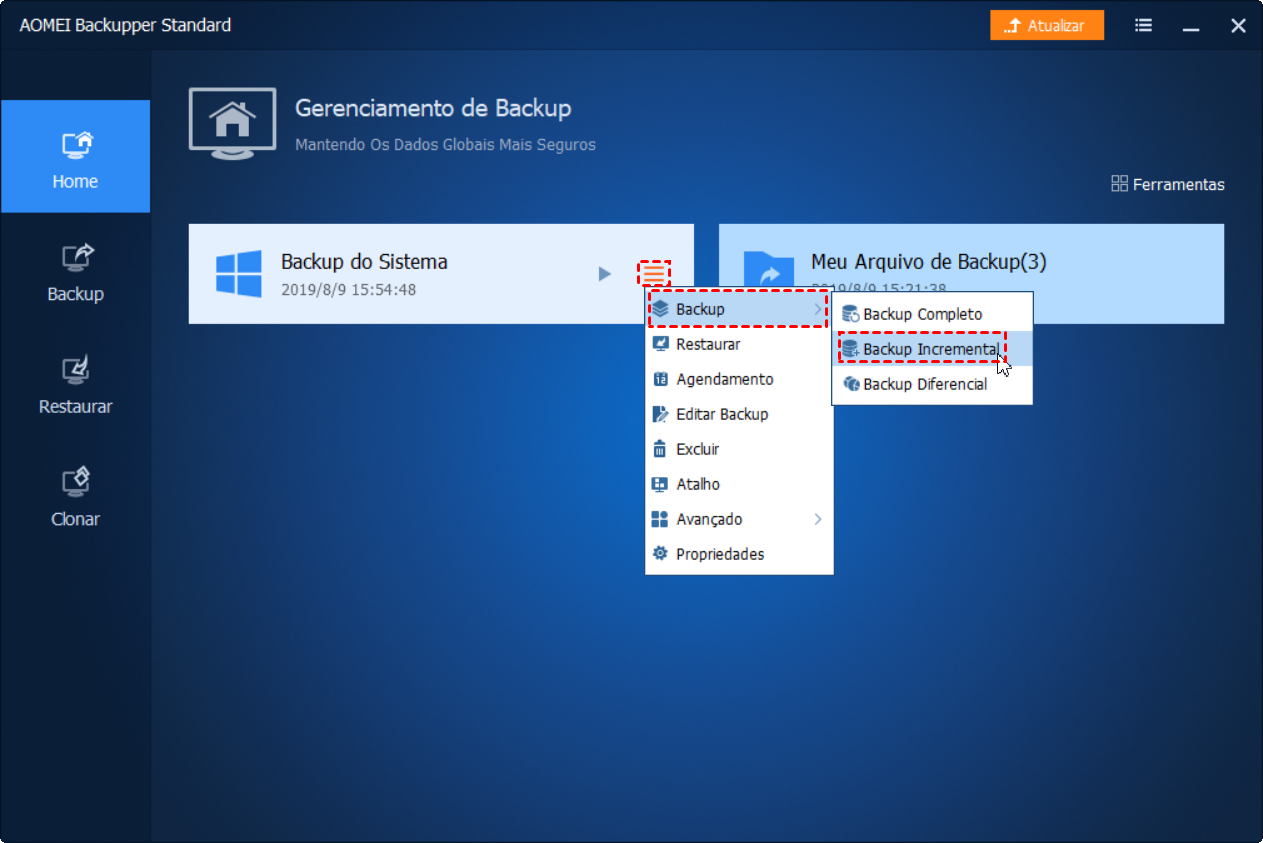The image size is (1263, 843).
Task: Open the three-line menu on Backup do Sistema
Action: click(x=653, y=273)
